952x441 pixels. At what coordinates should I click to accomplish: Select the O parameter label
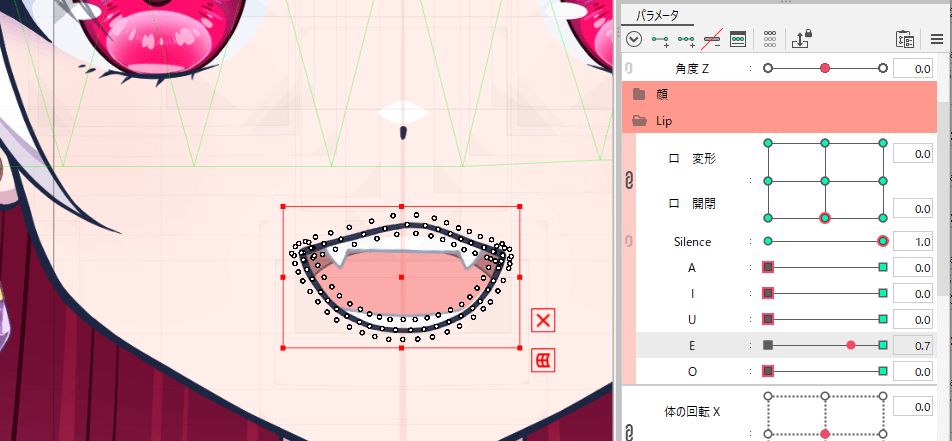[x=692, y=371]
